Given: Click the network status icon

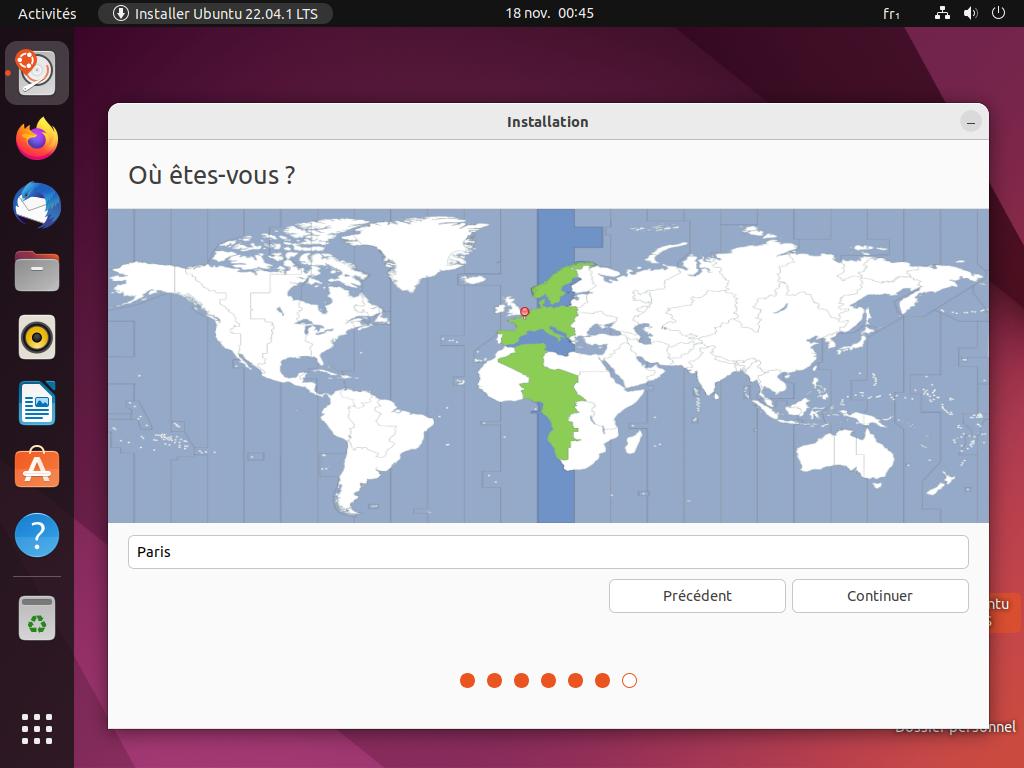Looking at the screenshot, I should 942,13.
